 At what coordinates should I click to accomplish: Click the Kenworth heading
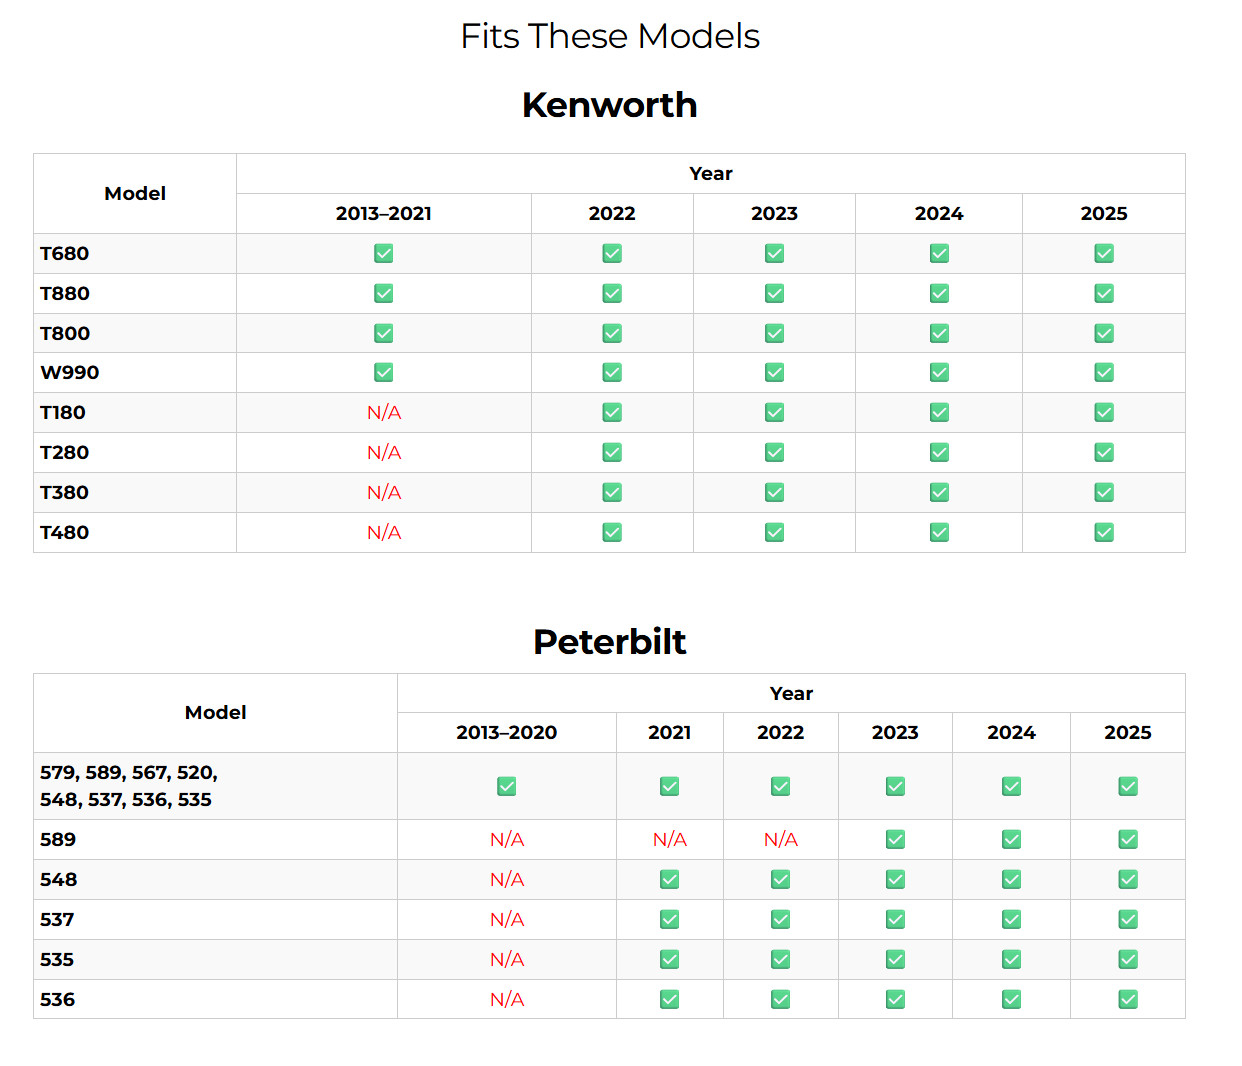(609, 105)
